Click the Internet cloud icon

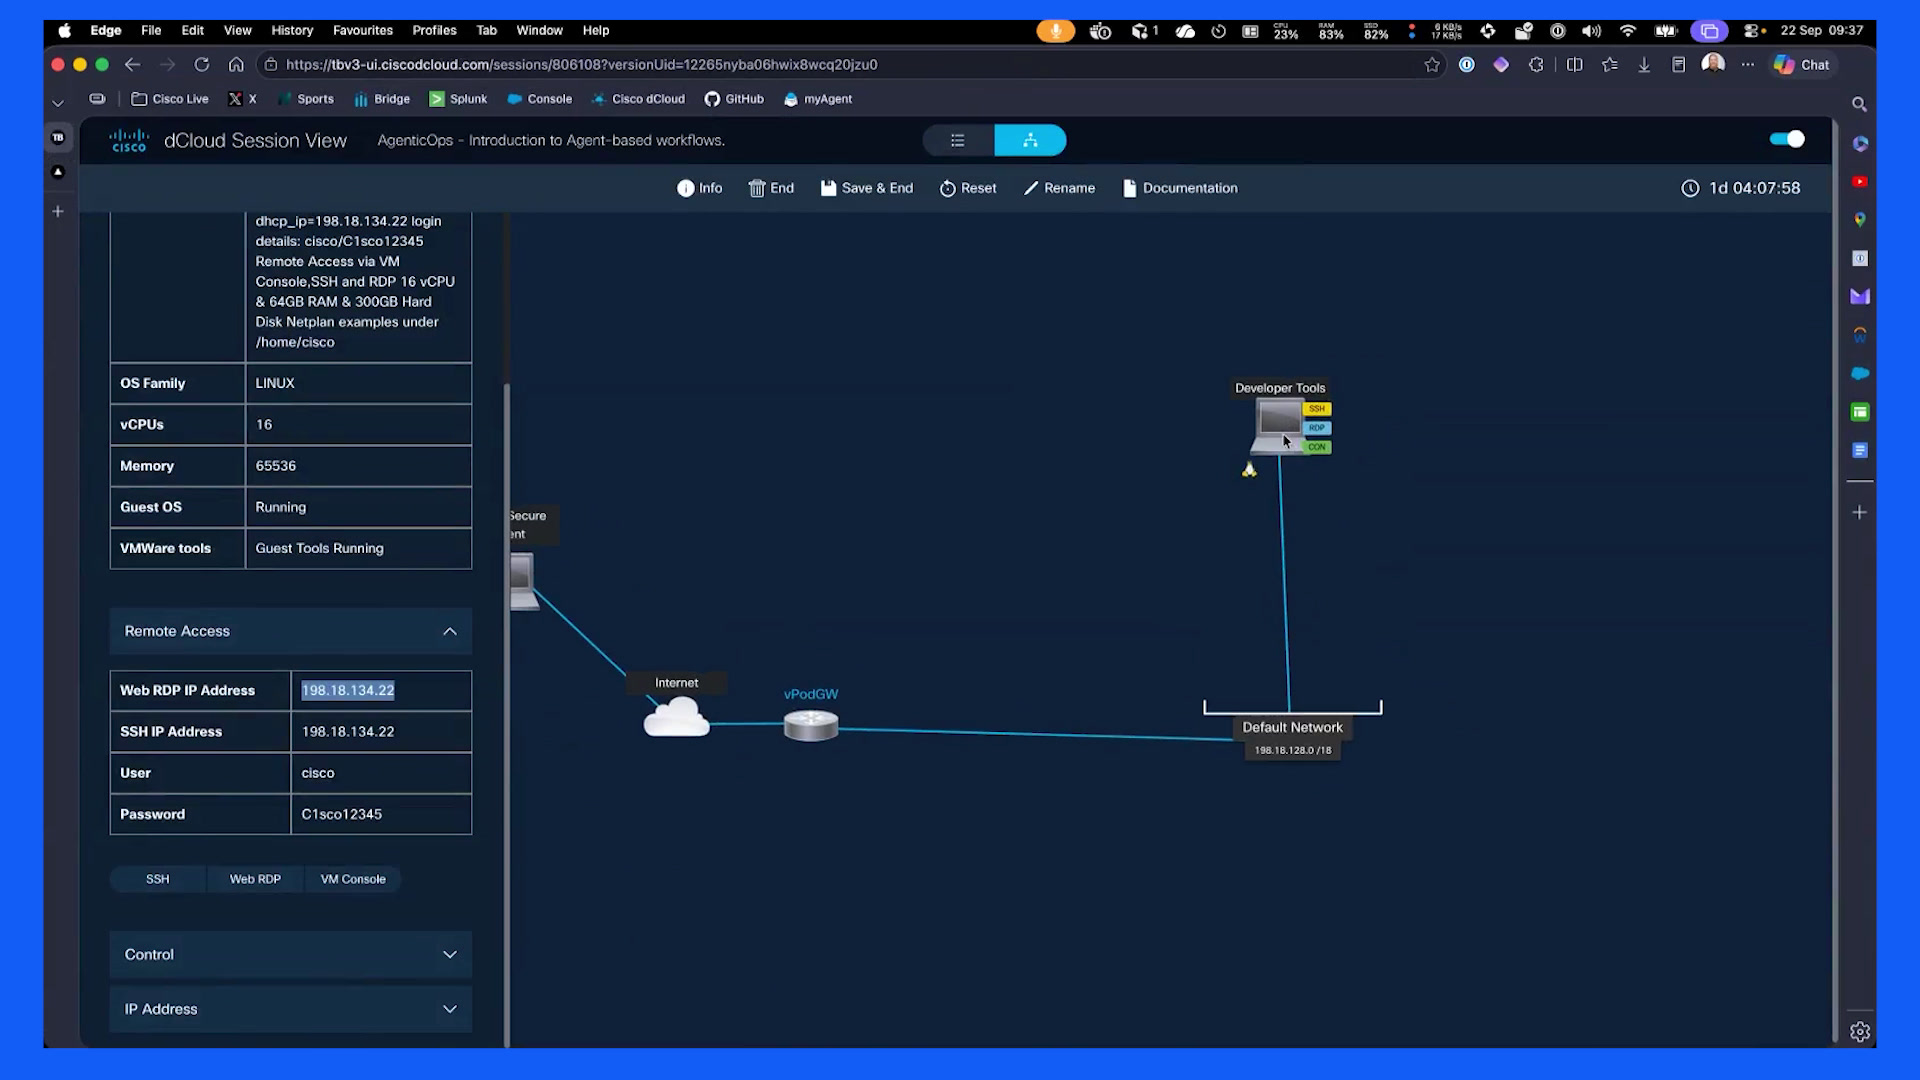click(677, 717)
